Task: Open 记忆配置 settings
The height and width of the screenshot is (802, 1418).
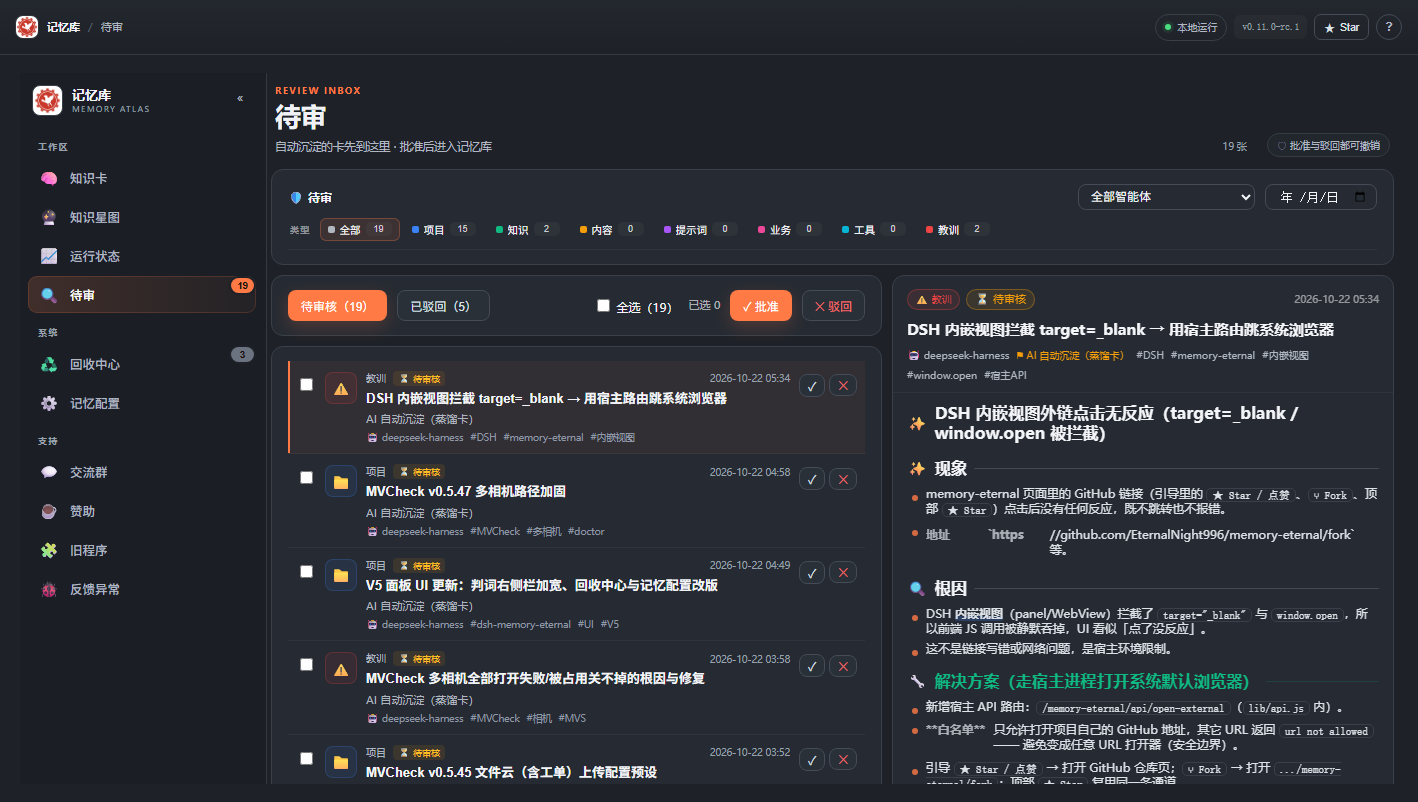Action: click(x=142, y=403)
